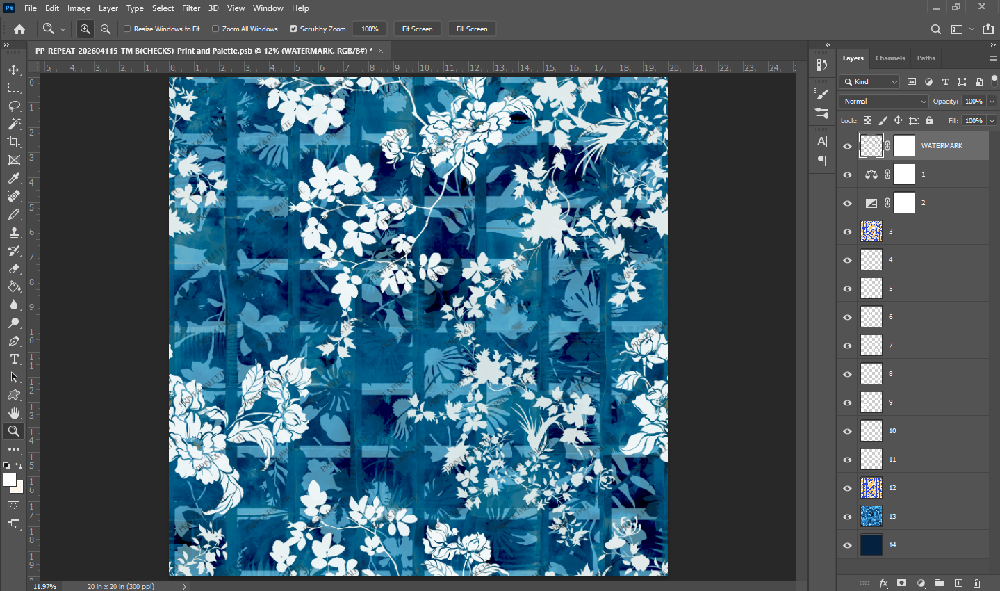Click the Home icon in options bar
The height and width of the screenshot is (591, 1000).
click(20, 29)
